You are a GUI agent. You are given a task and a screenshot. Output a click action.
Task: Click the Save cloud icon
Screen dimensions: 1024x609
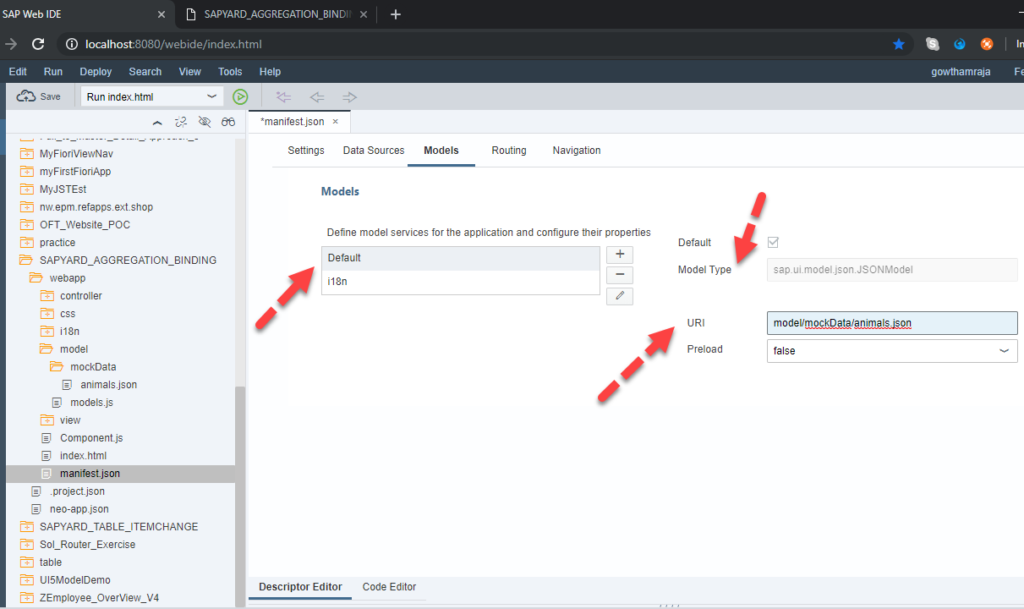[x=26, y=97]
